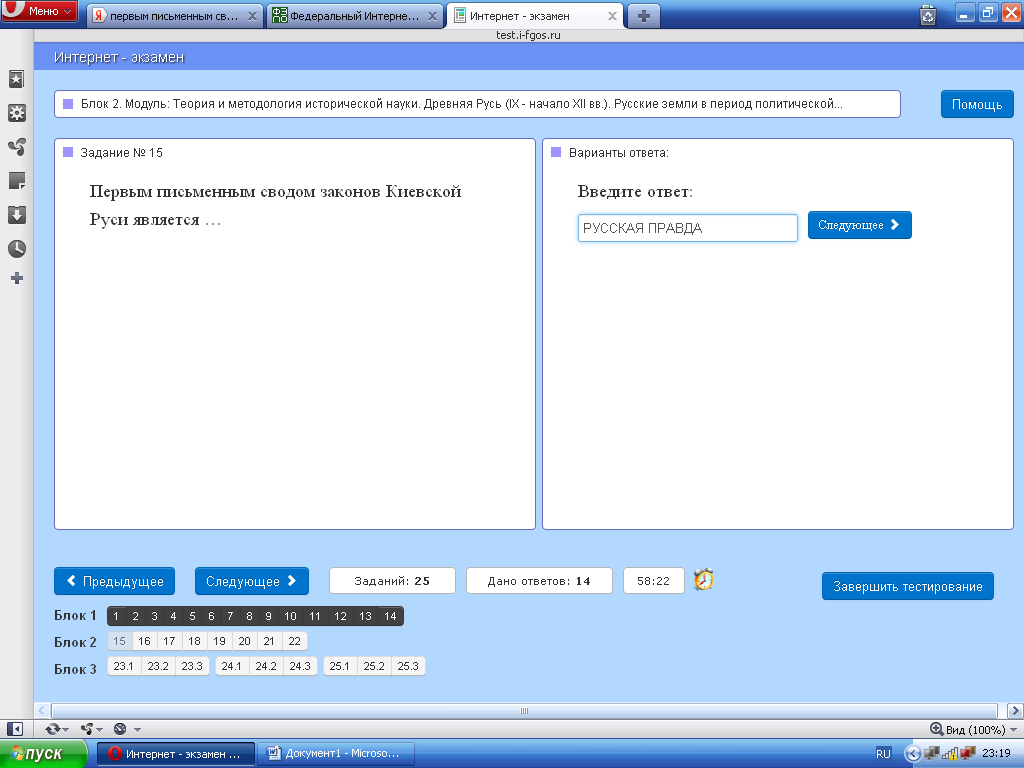Image resolution: width=1024 pixels, height=768 pixels.
Task: Switch to Документ1 Microsoft Word taskbar item
Action: point(336,754)
